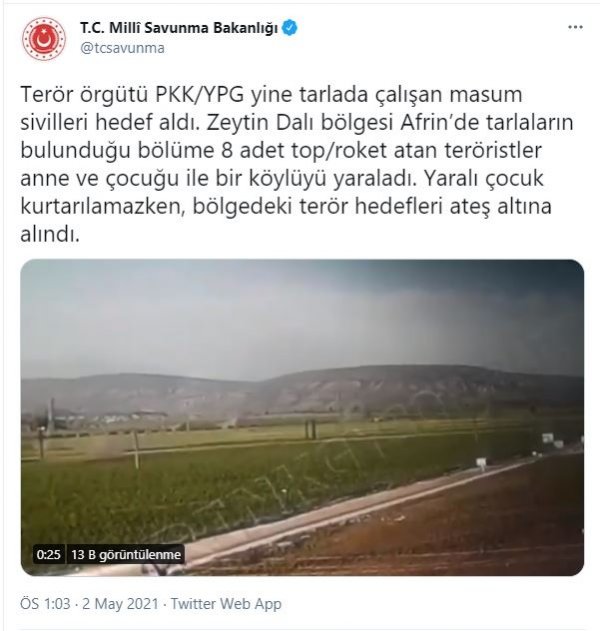Click the final word alındı in tweet
This screenshot has height=631, width=600.
click(50, 234)
